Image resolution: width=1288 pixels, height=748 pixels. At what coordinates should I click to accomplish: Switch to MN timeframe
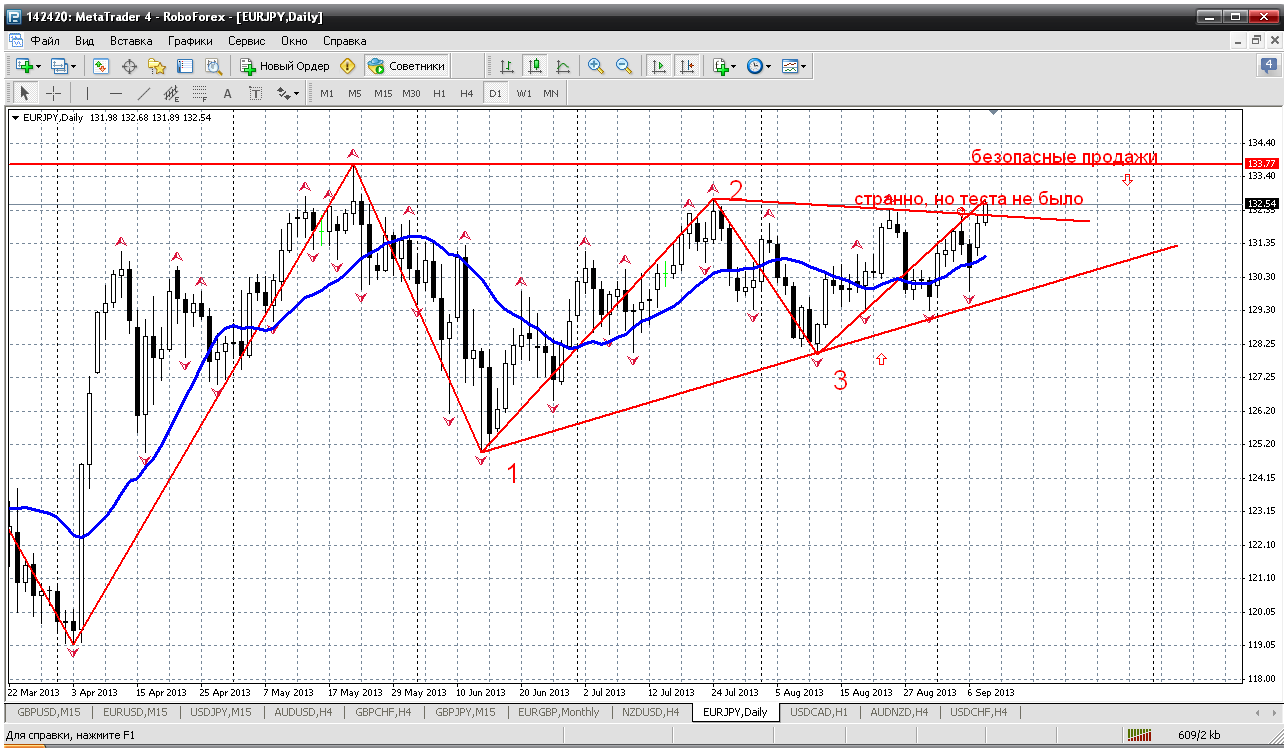(x=551, y=93)
